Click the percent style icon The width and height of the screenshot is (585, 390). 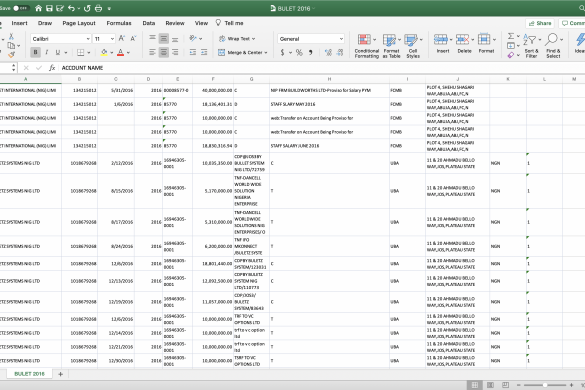299,53
